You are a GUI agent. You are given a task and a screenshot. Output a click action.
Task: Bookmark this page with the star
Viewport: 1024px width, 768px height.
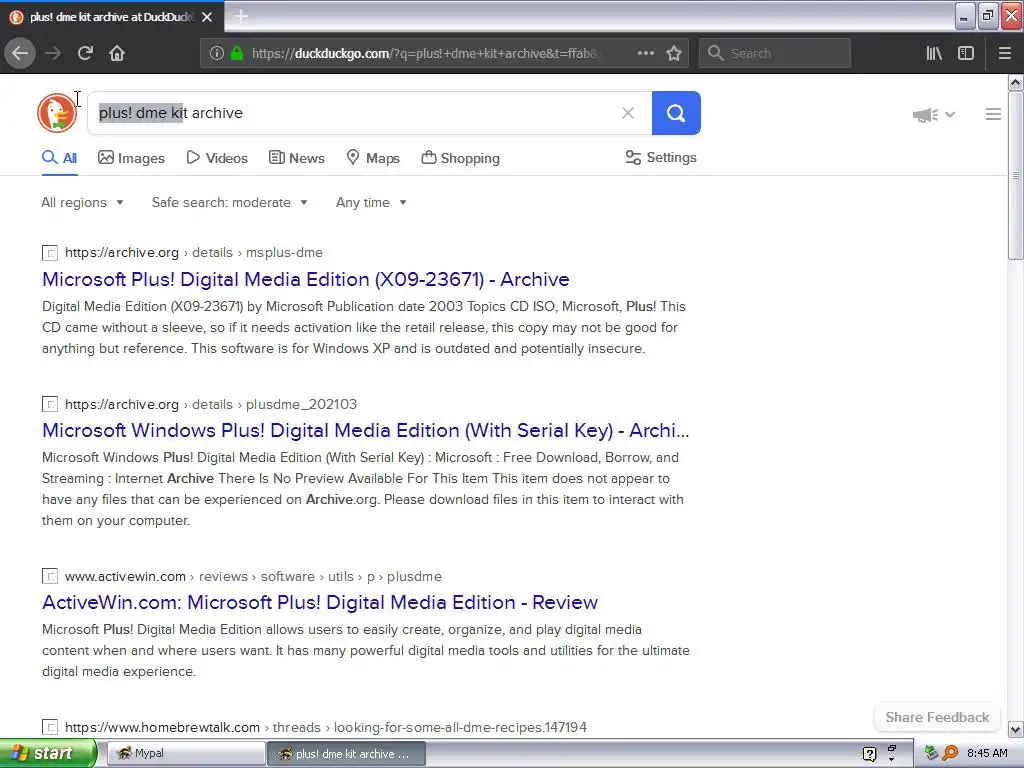tap(674, 54)
